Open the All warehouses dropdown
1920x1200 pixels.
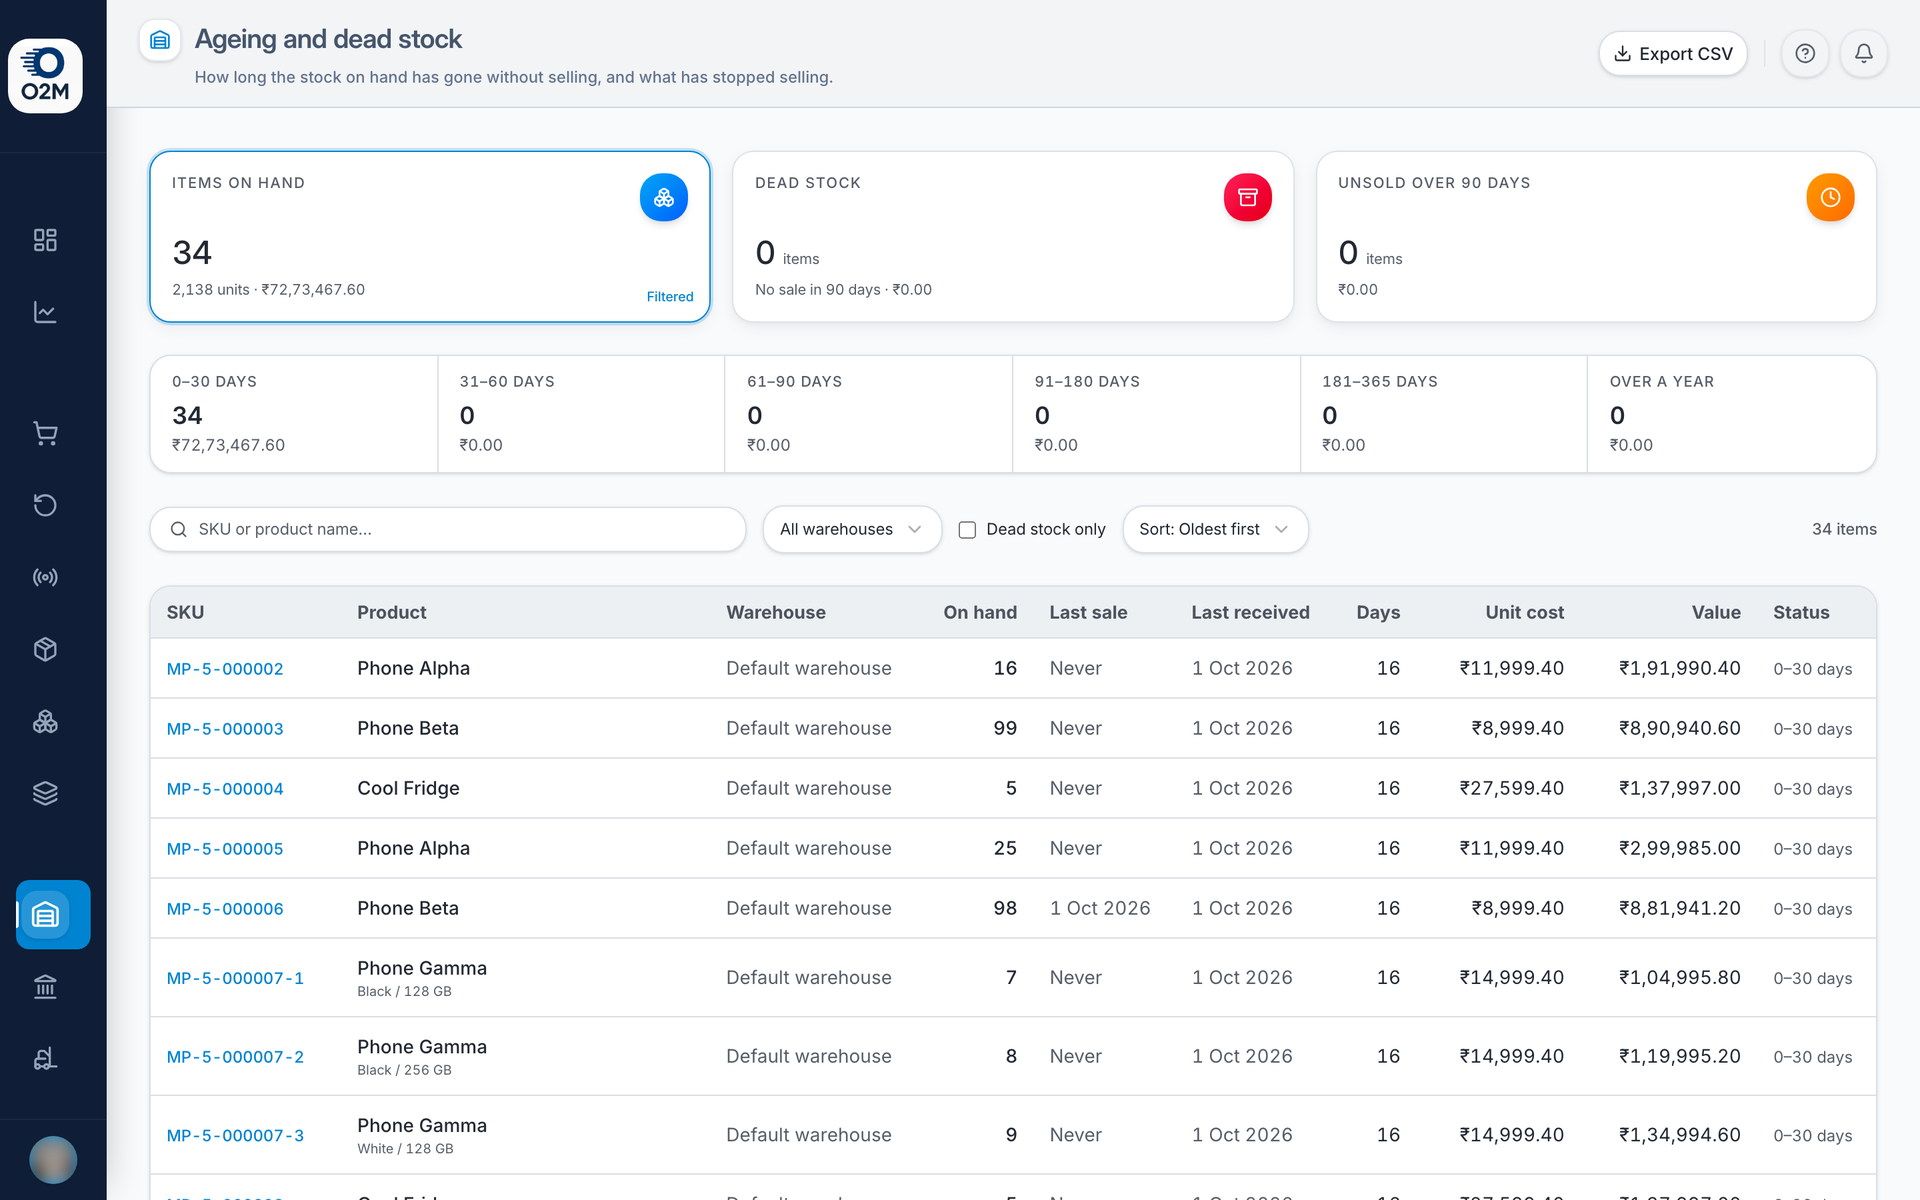click(x=852, y=529)
